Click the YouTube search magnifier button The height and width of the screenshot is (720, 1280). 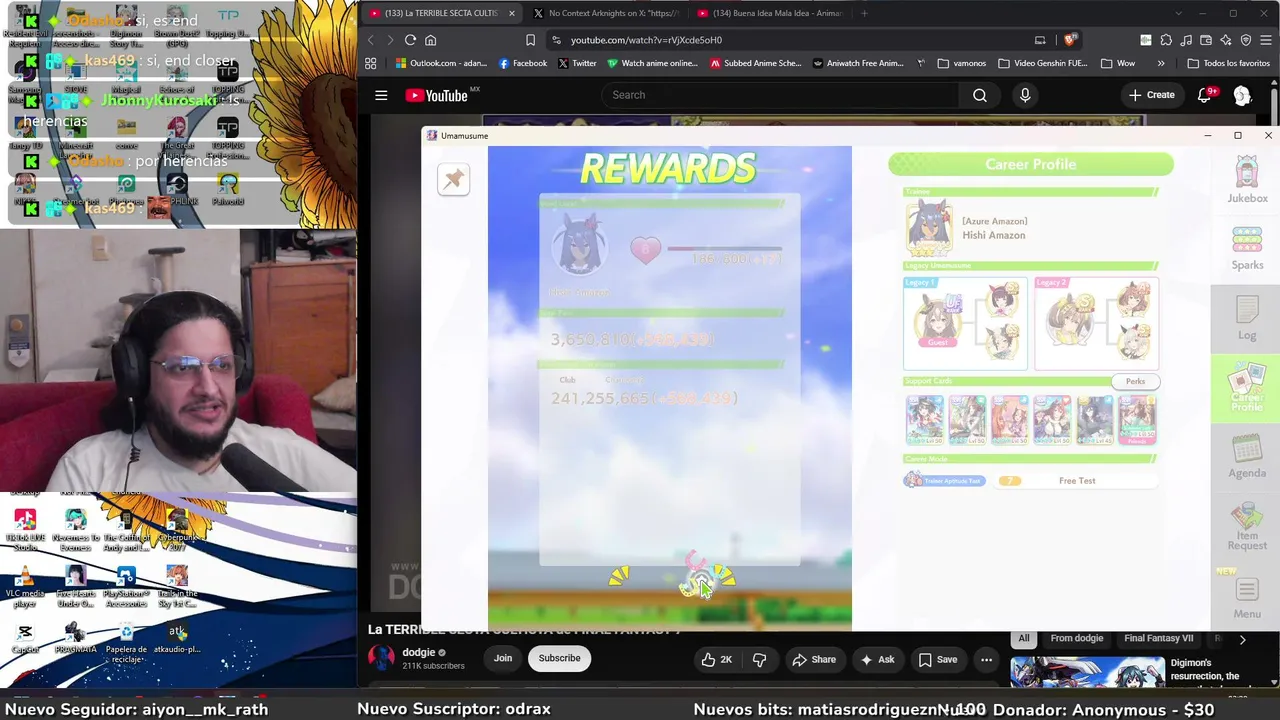coord(980,95)
